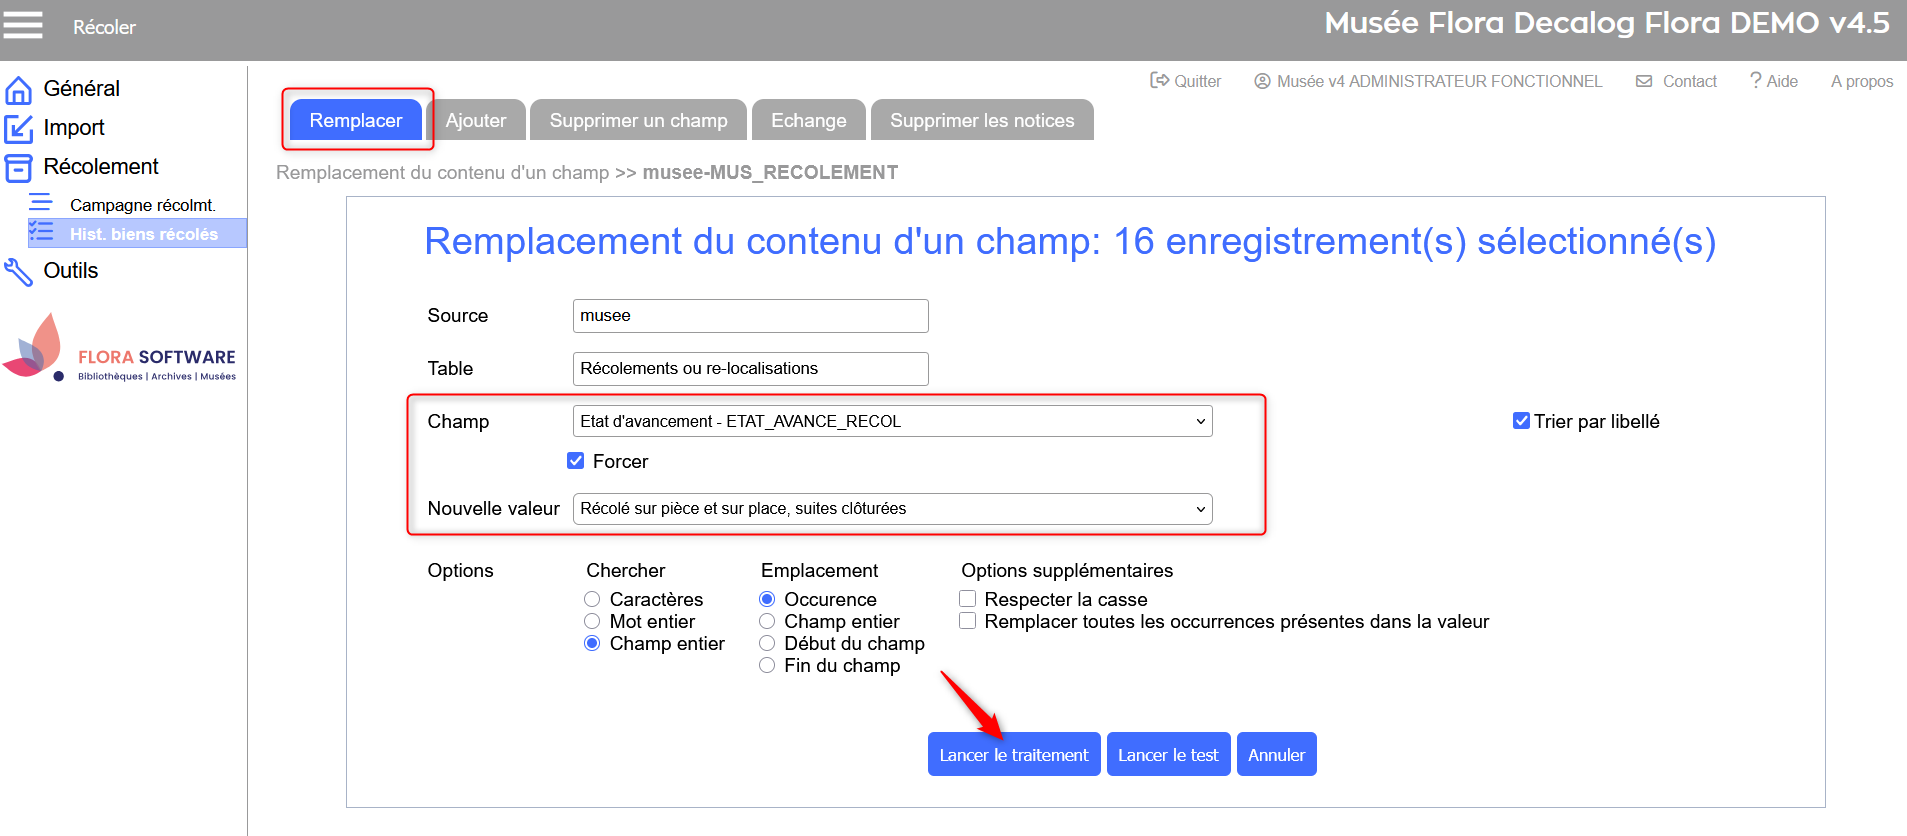Click the Campagne récolmt. list icon

[x=40, y=201]
